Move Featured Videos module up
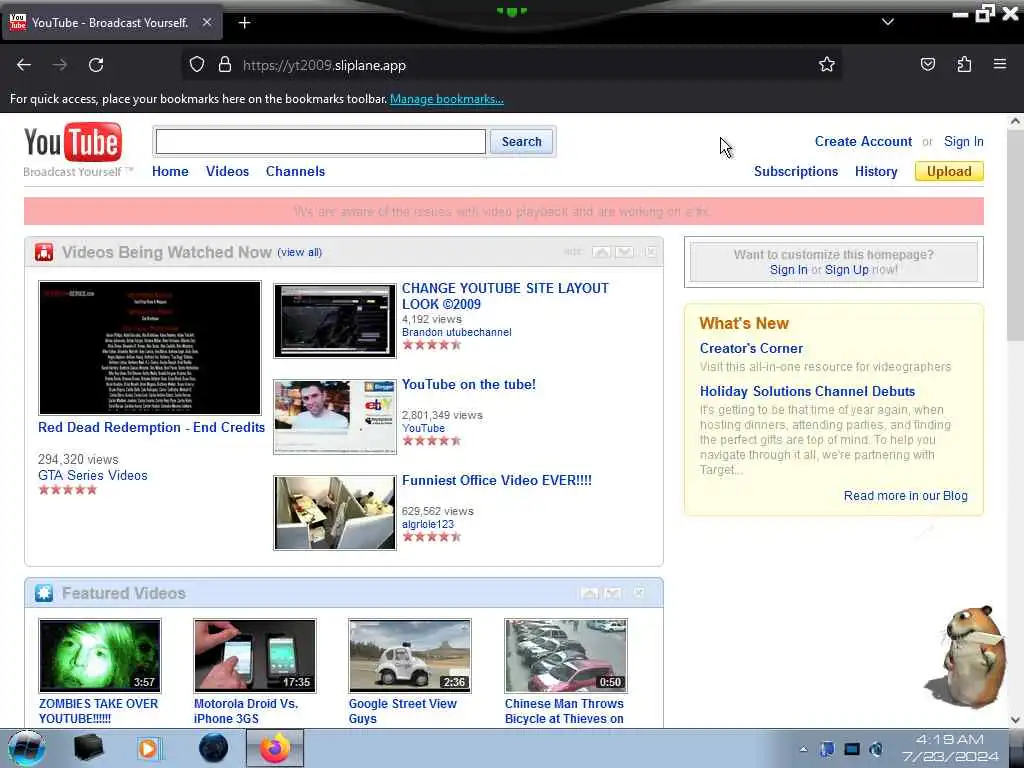This screenshot has width=1024, height=768. click(590, 593)
